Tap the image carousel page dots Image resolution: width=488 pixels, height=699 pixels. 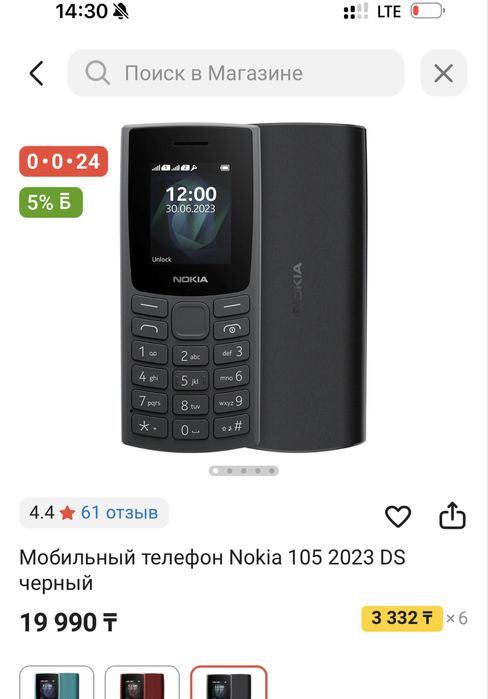(244, 471)
